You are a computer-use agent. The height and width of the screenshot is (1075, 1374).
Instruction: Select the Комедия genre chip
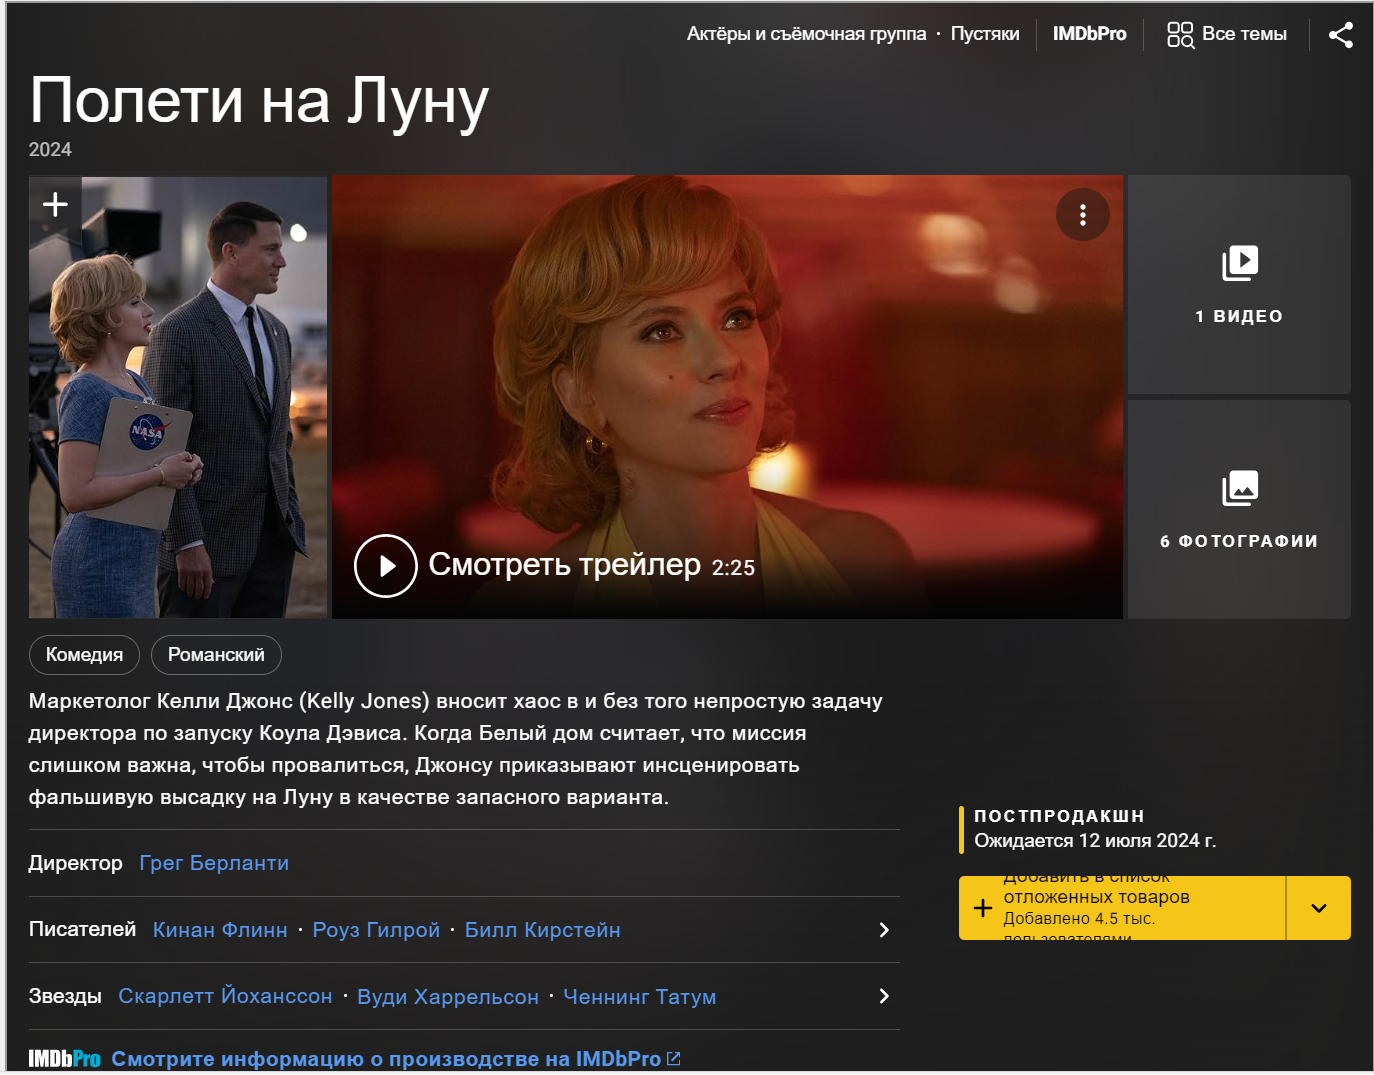pos(84,655)
